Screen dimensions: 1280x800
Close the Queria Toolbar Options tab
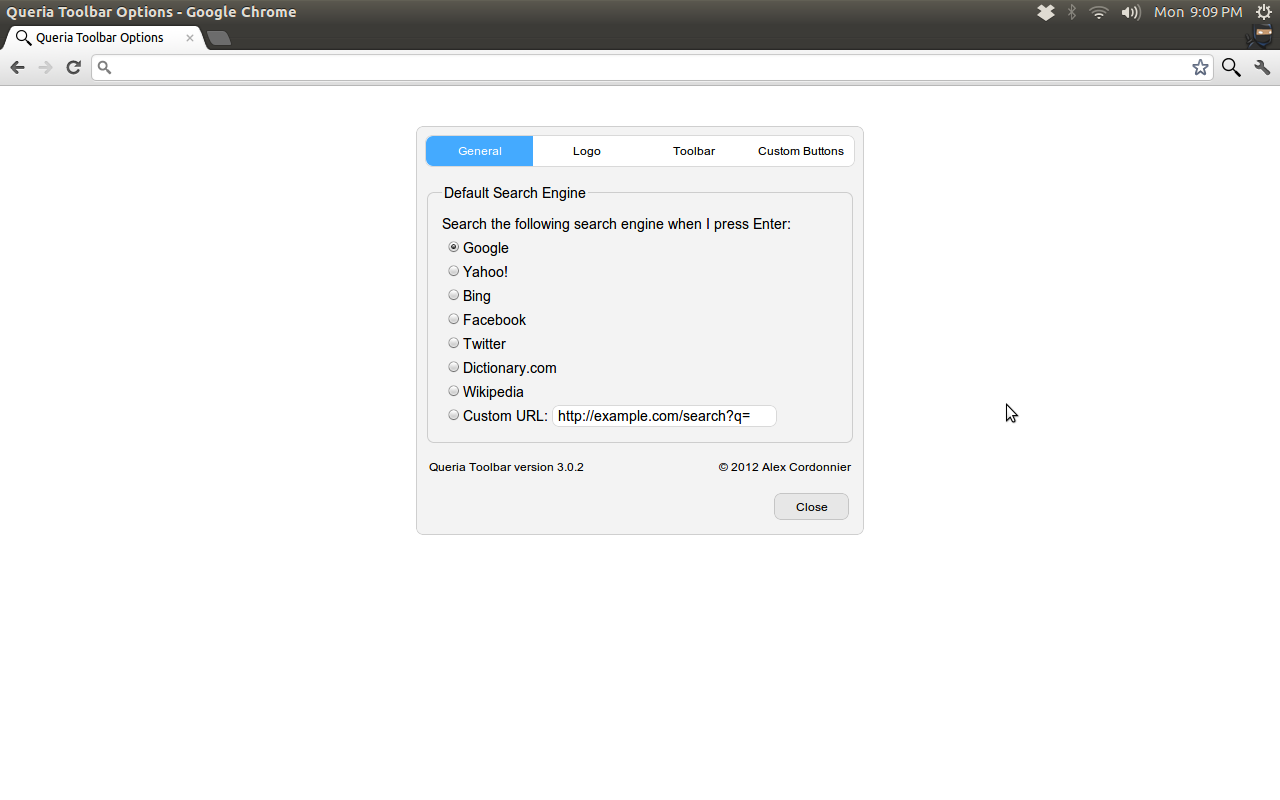pos(190,38)
